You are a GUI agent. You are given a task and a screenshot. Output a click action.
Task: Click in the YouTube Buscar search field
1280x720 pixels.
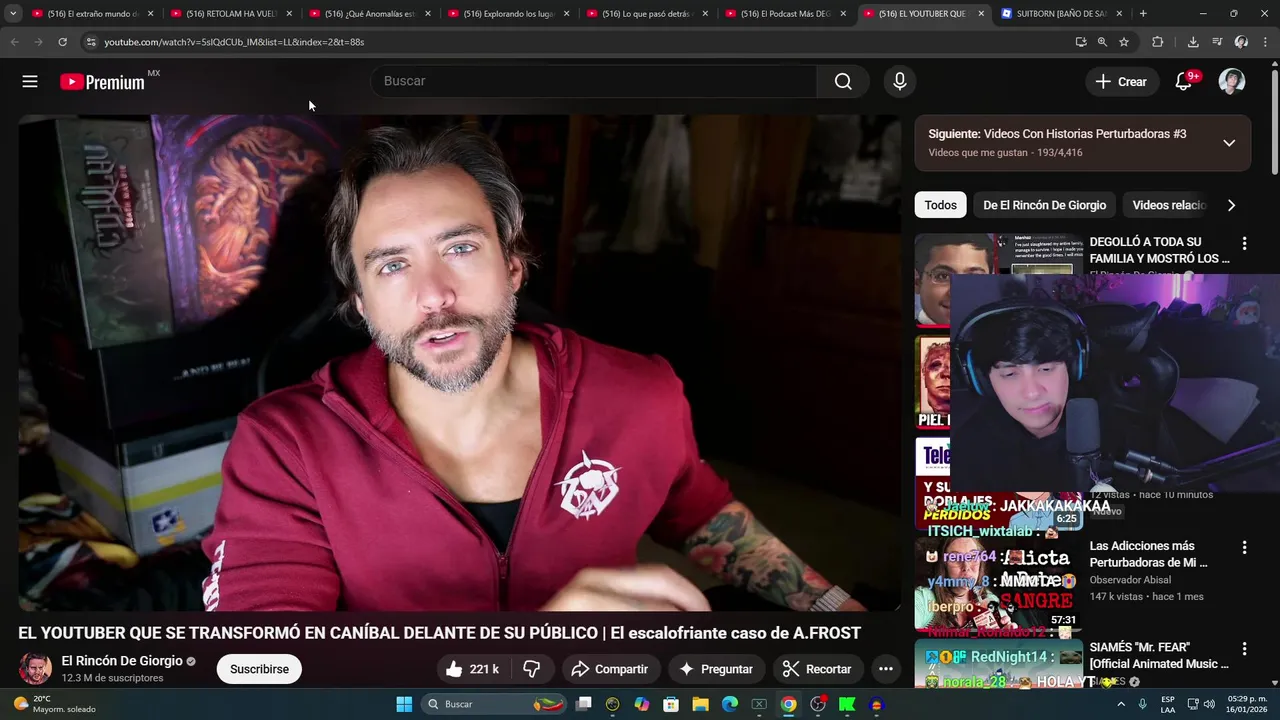[x=594, y=82]
